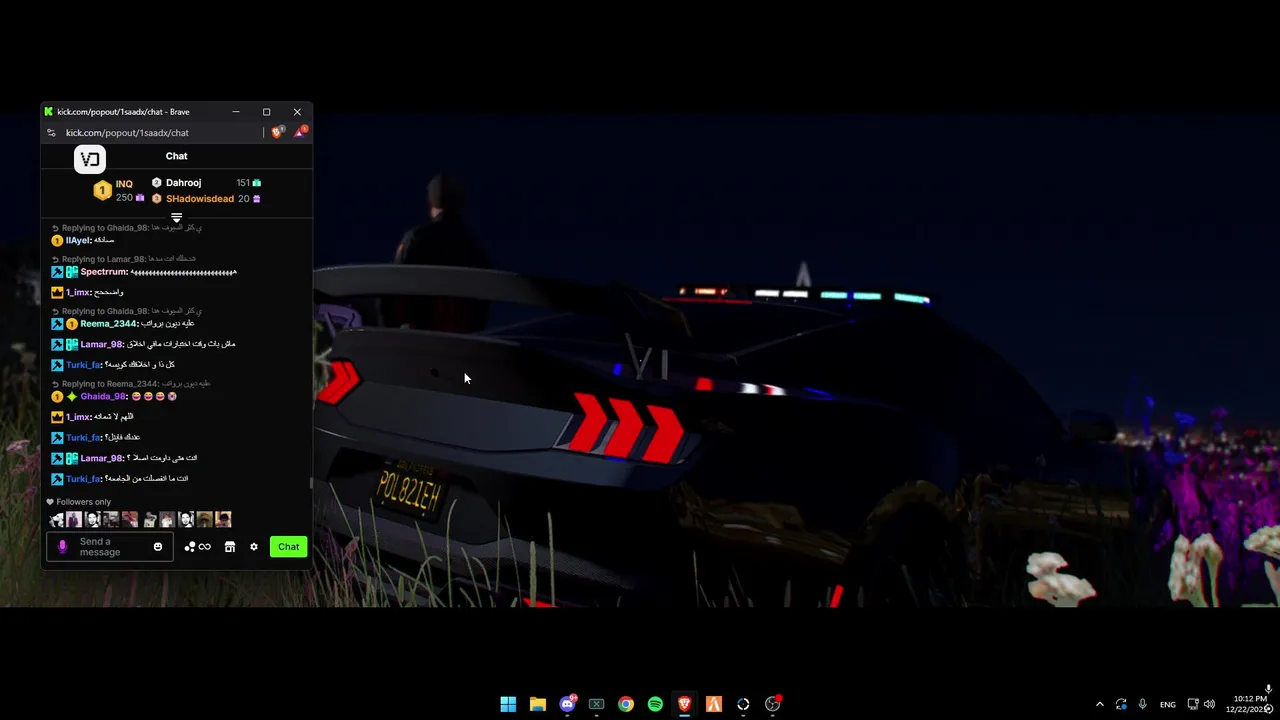Select gifter Dahrooj in the leaderboard
Viewport: 1280px width, 720px height.
tap(183, 183)
